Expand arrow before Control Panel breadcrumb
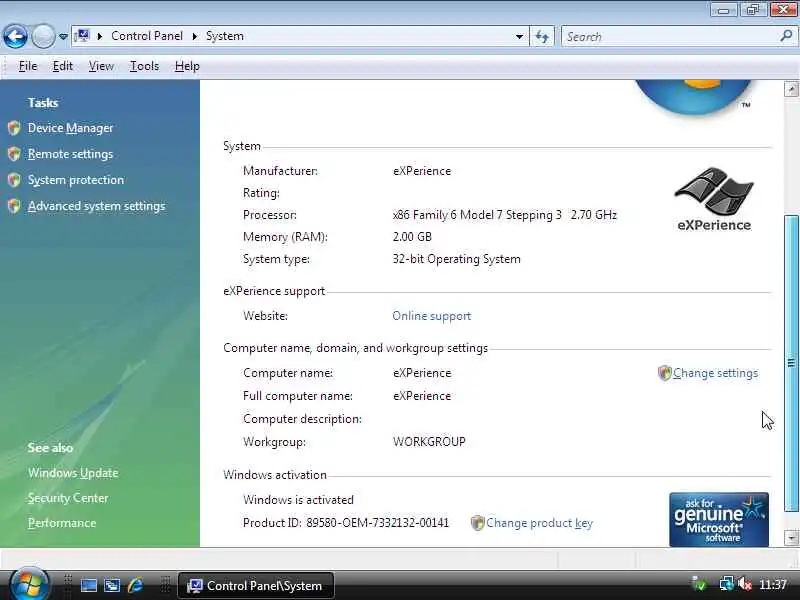800x600 pixels. click(x=100, y=36)
